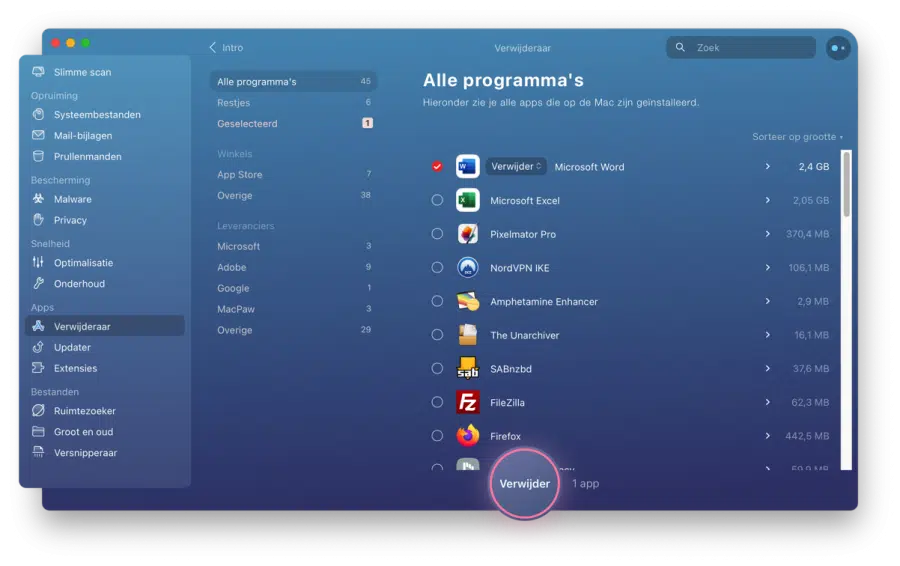Screen dimensions: 900x566
Task: Select the App Store category
Action: (x=293, y=175)
